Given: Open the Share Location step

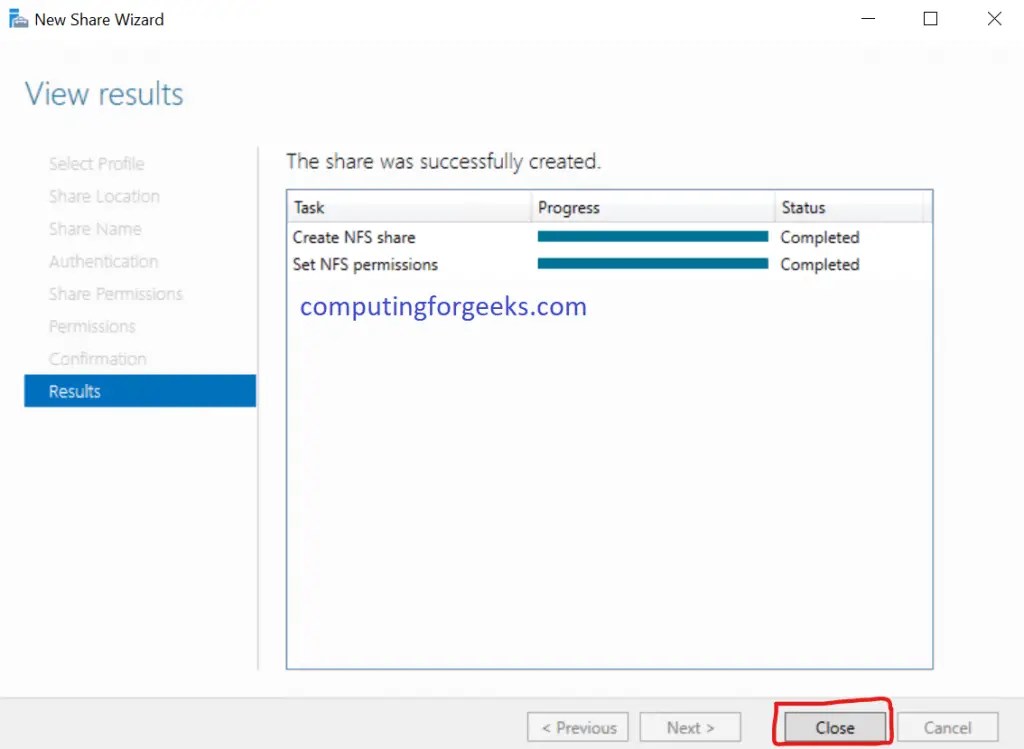Looking at the screenshot, I should pyautogui.click(x=103, y=196).
